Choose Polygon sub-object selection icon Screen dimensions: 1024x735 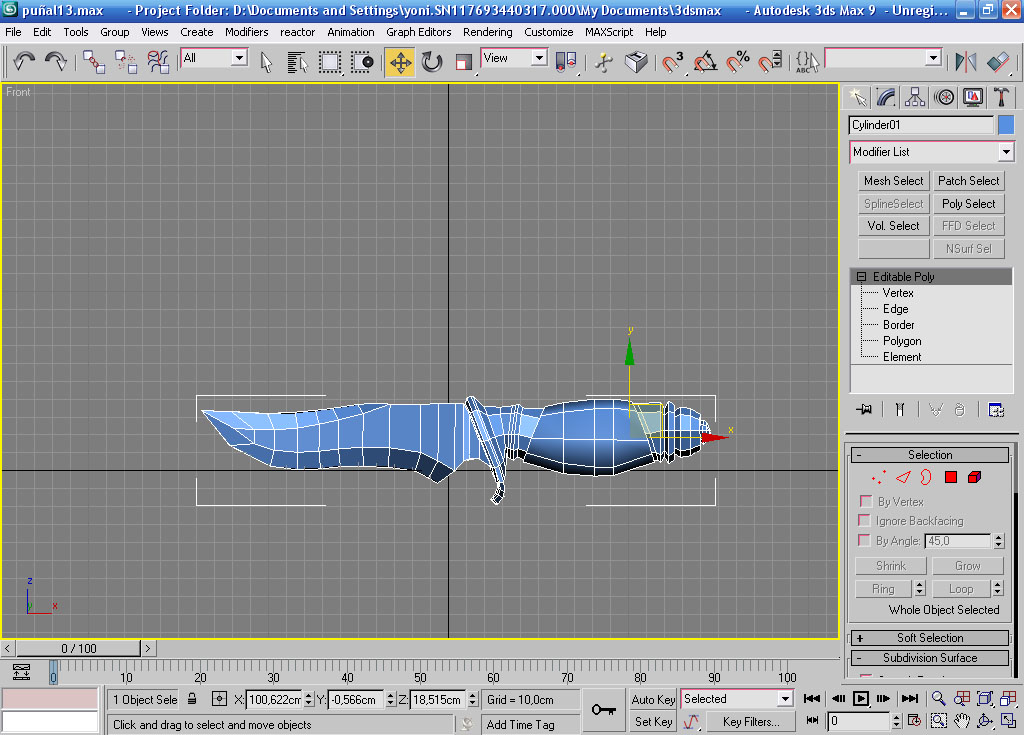click(x=951, y=477)
